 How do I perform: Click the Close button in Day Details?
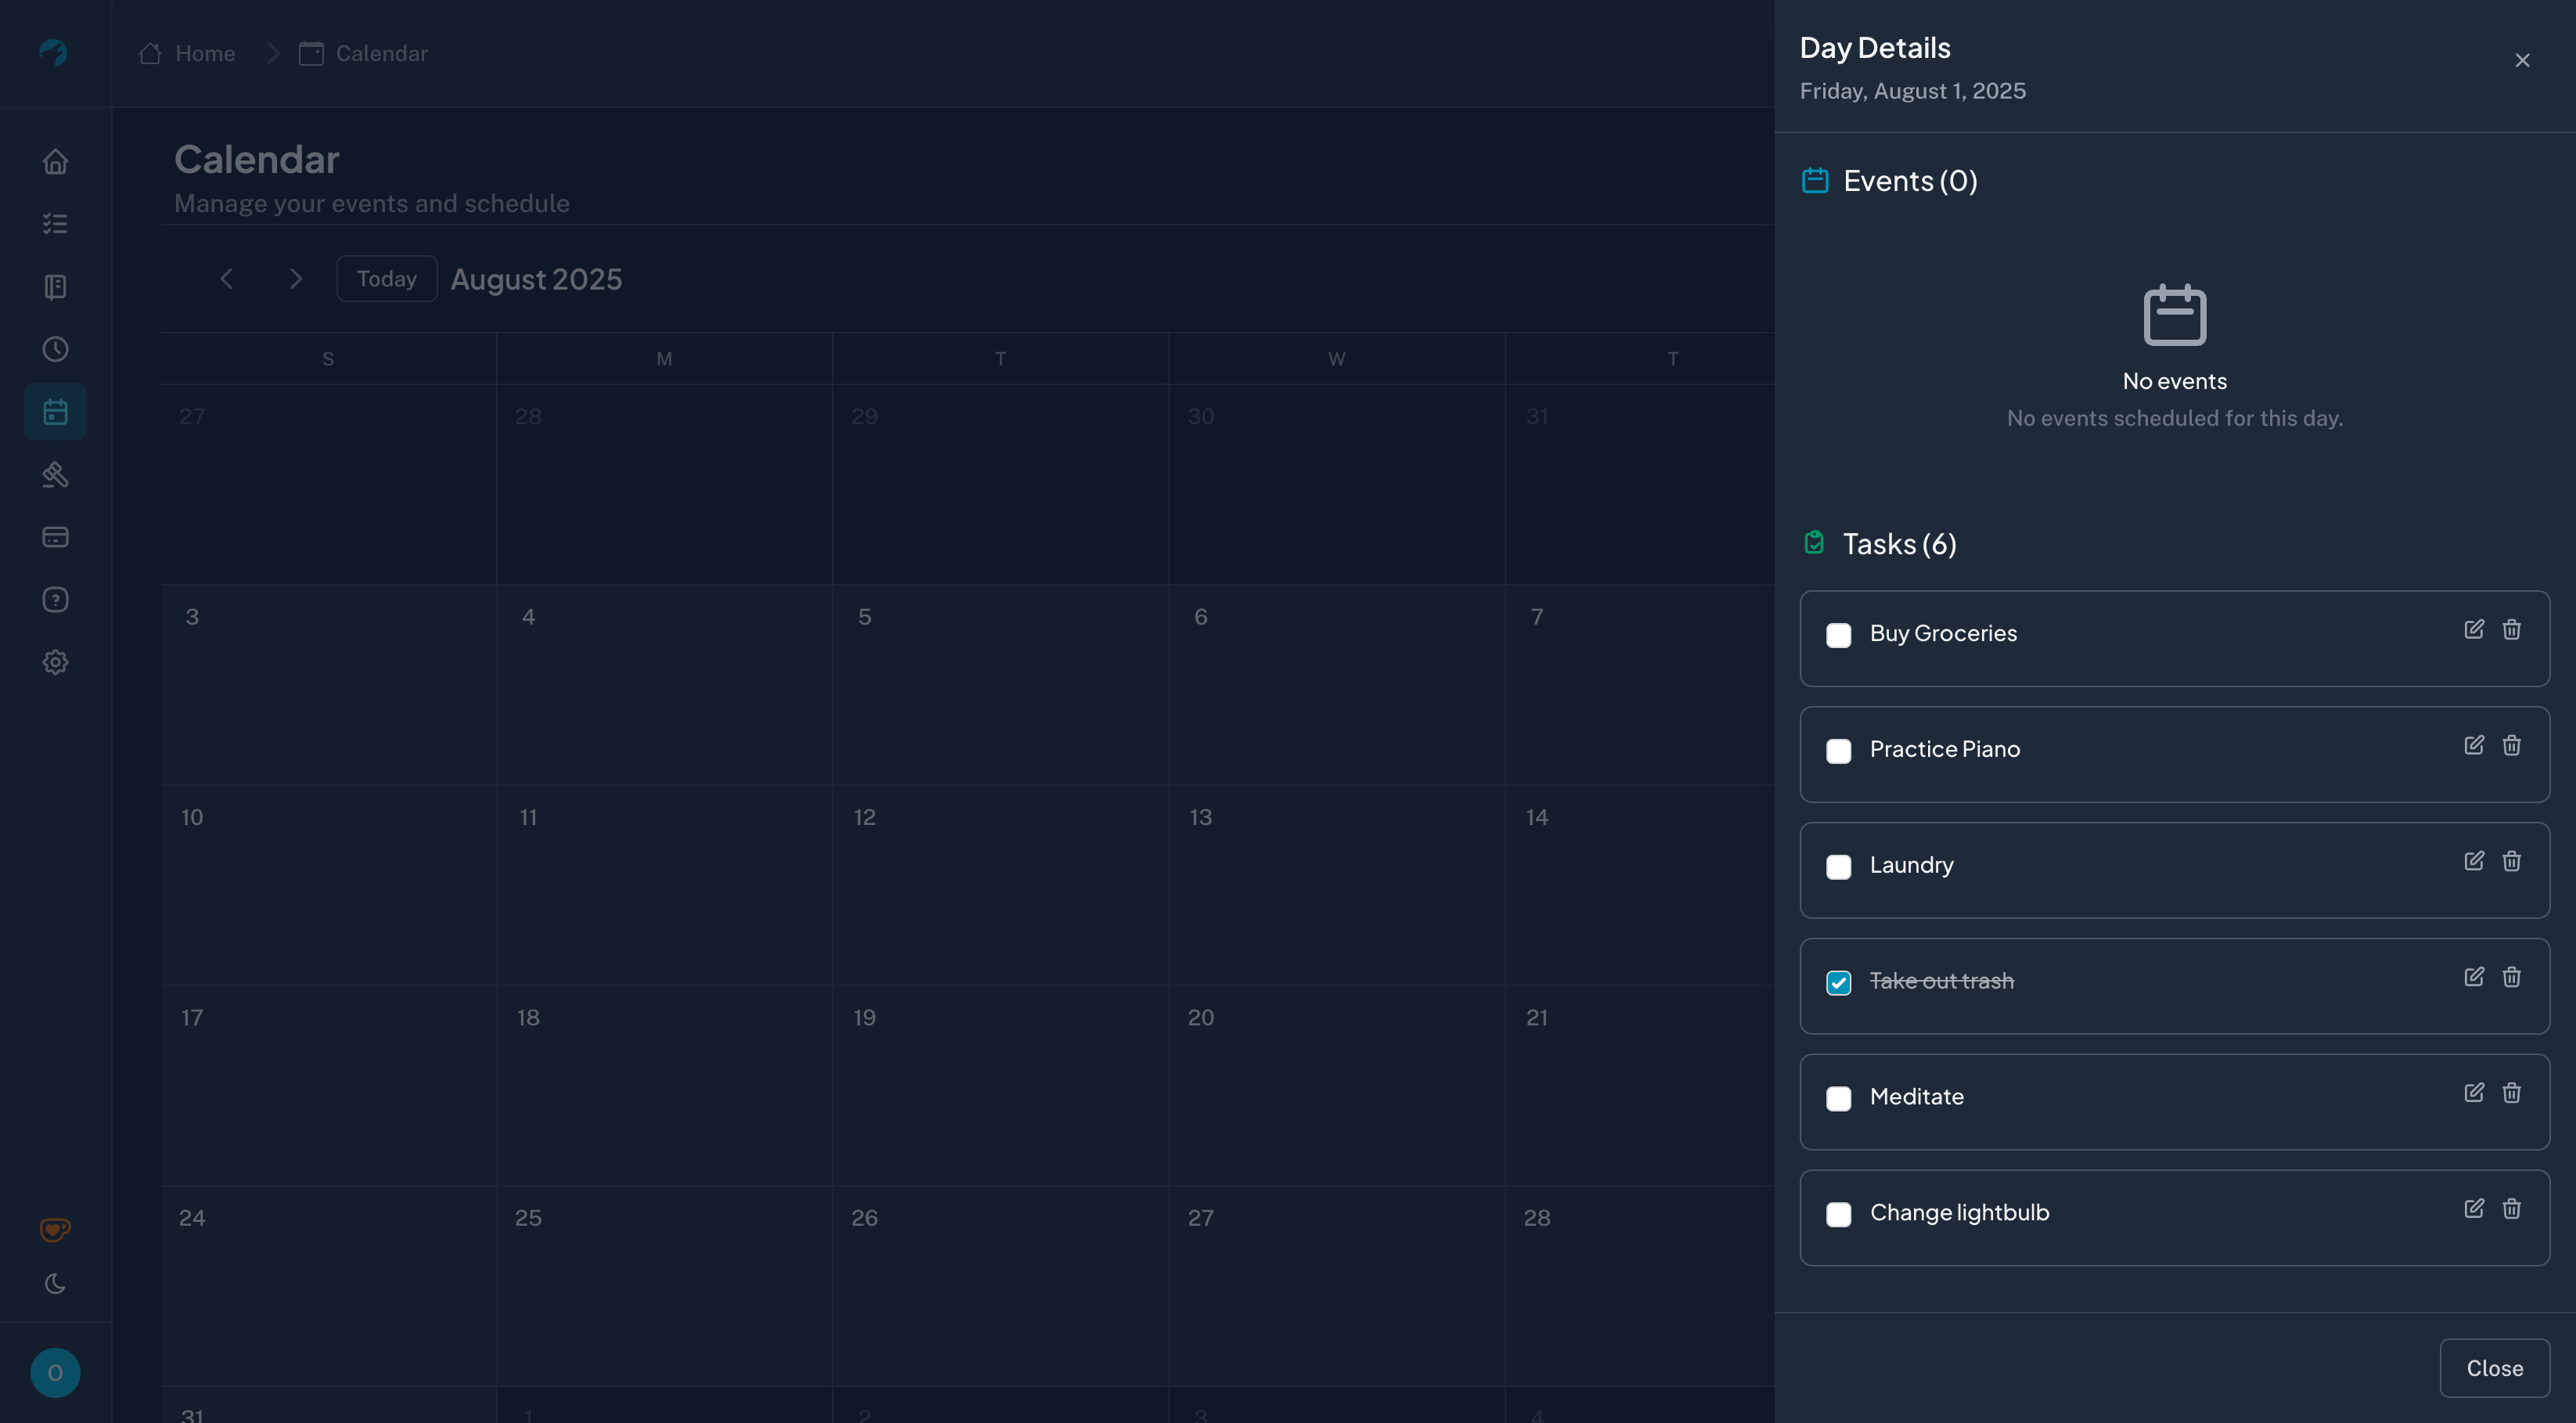click(x=2494, y=1368)
